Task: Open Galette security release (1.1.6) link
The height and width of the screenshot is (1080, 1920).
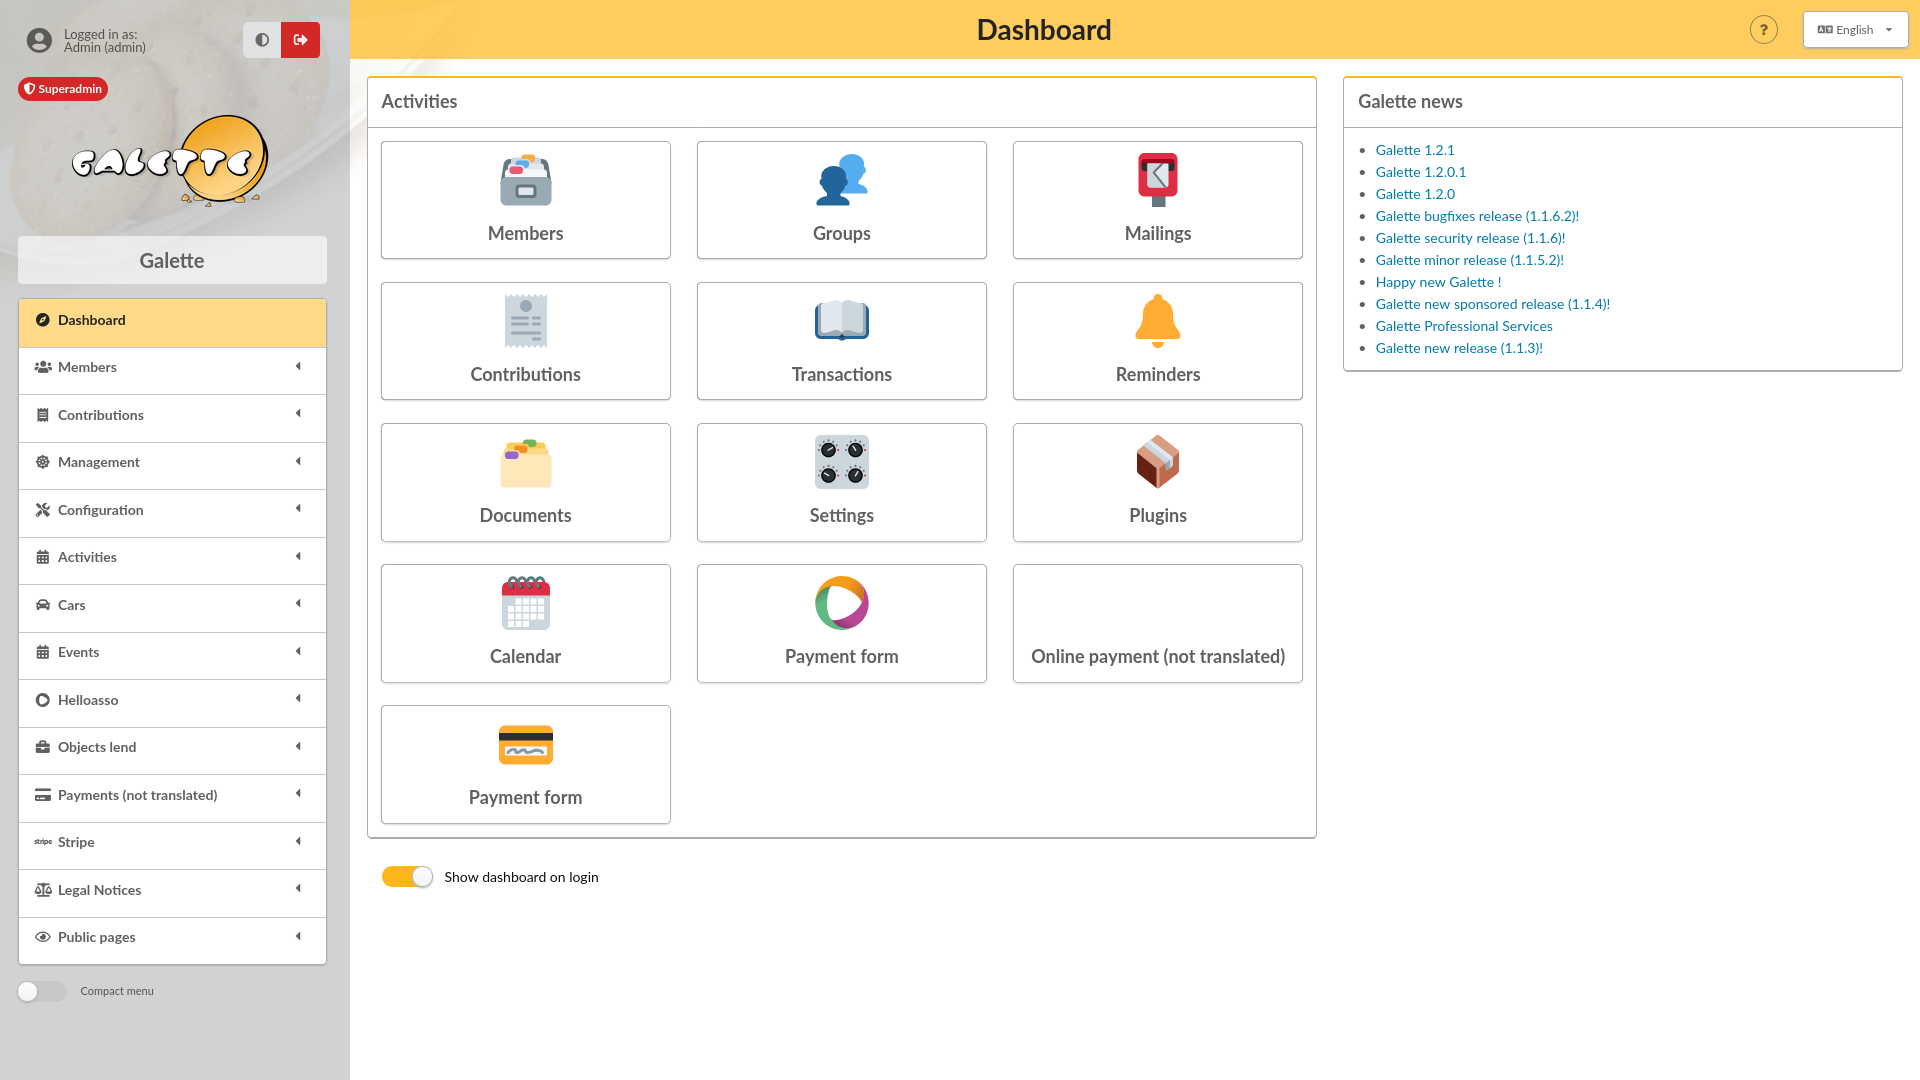Action: [1470, 238]
